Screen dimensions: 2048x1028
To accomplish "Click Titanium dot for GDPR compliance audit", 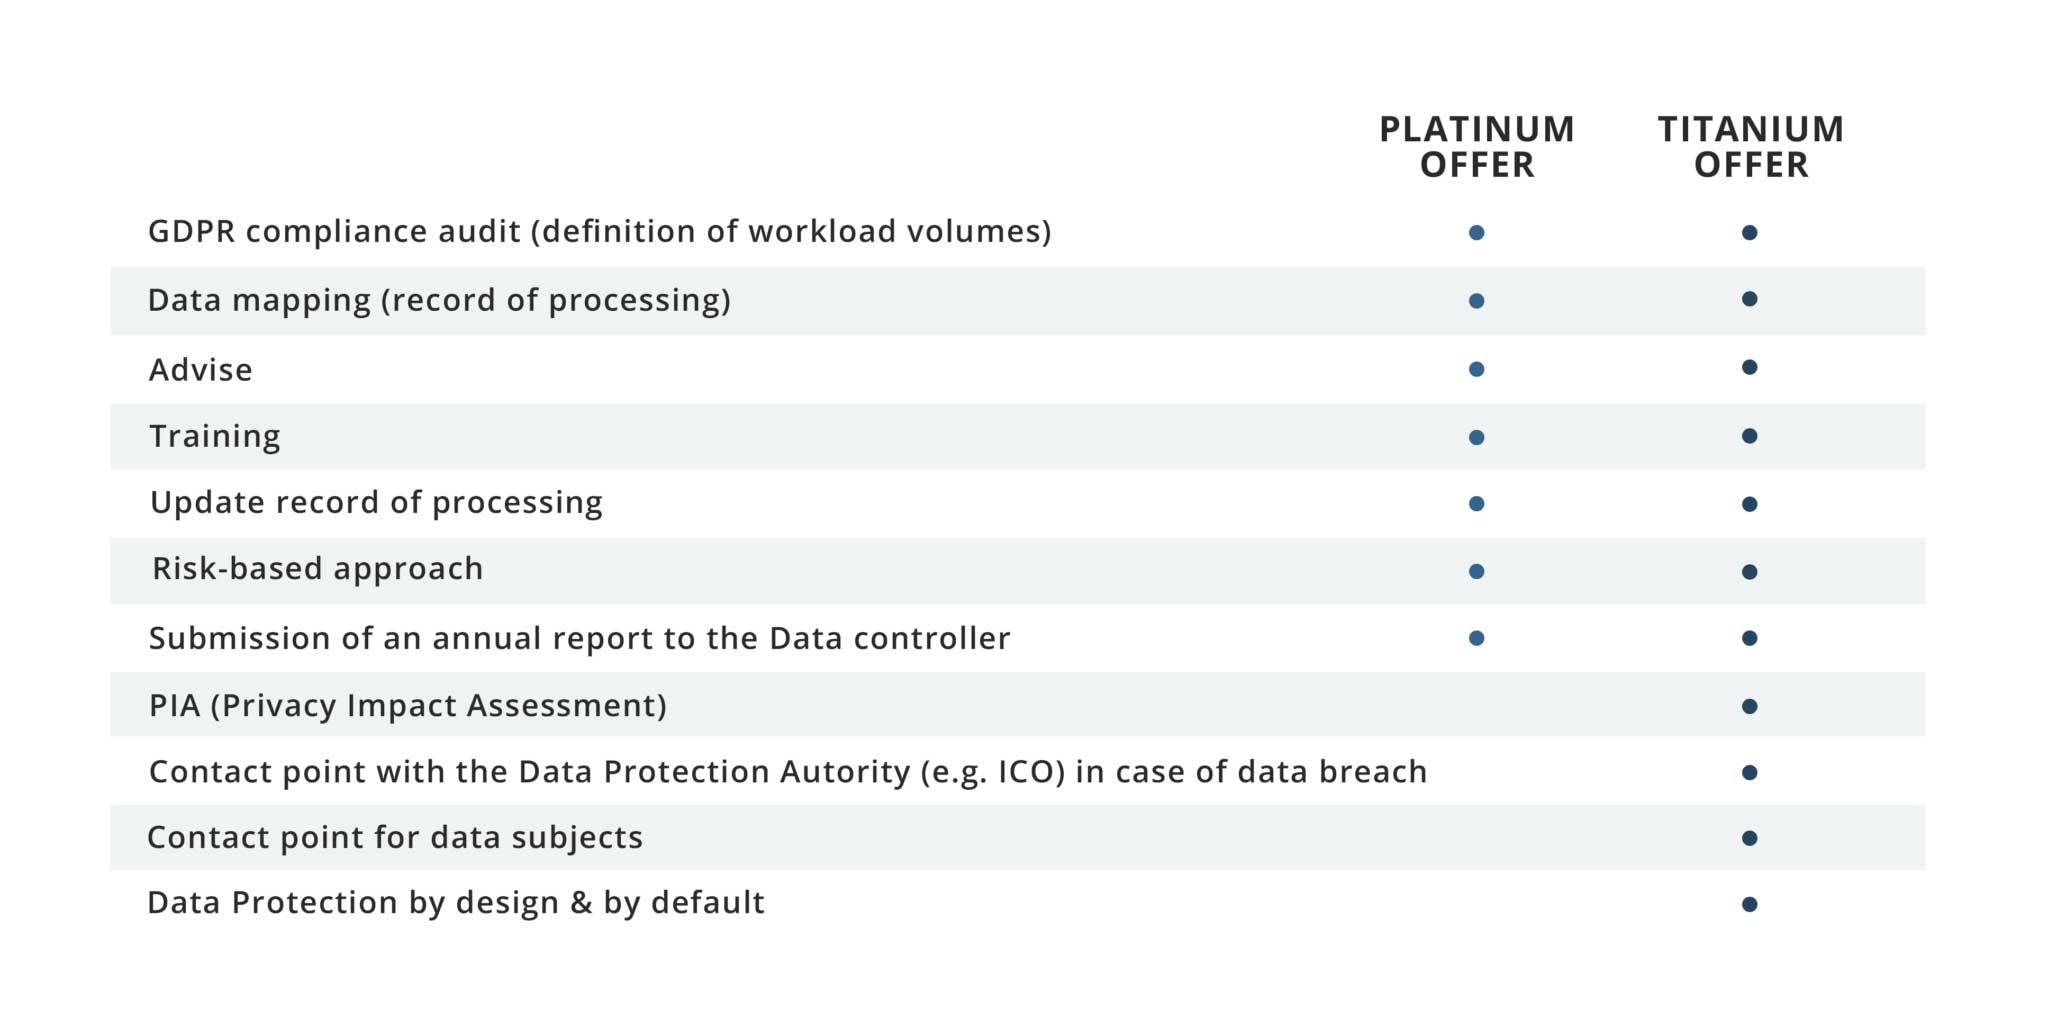I will point(1749,233).
